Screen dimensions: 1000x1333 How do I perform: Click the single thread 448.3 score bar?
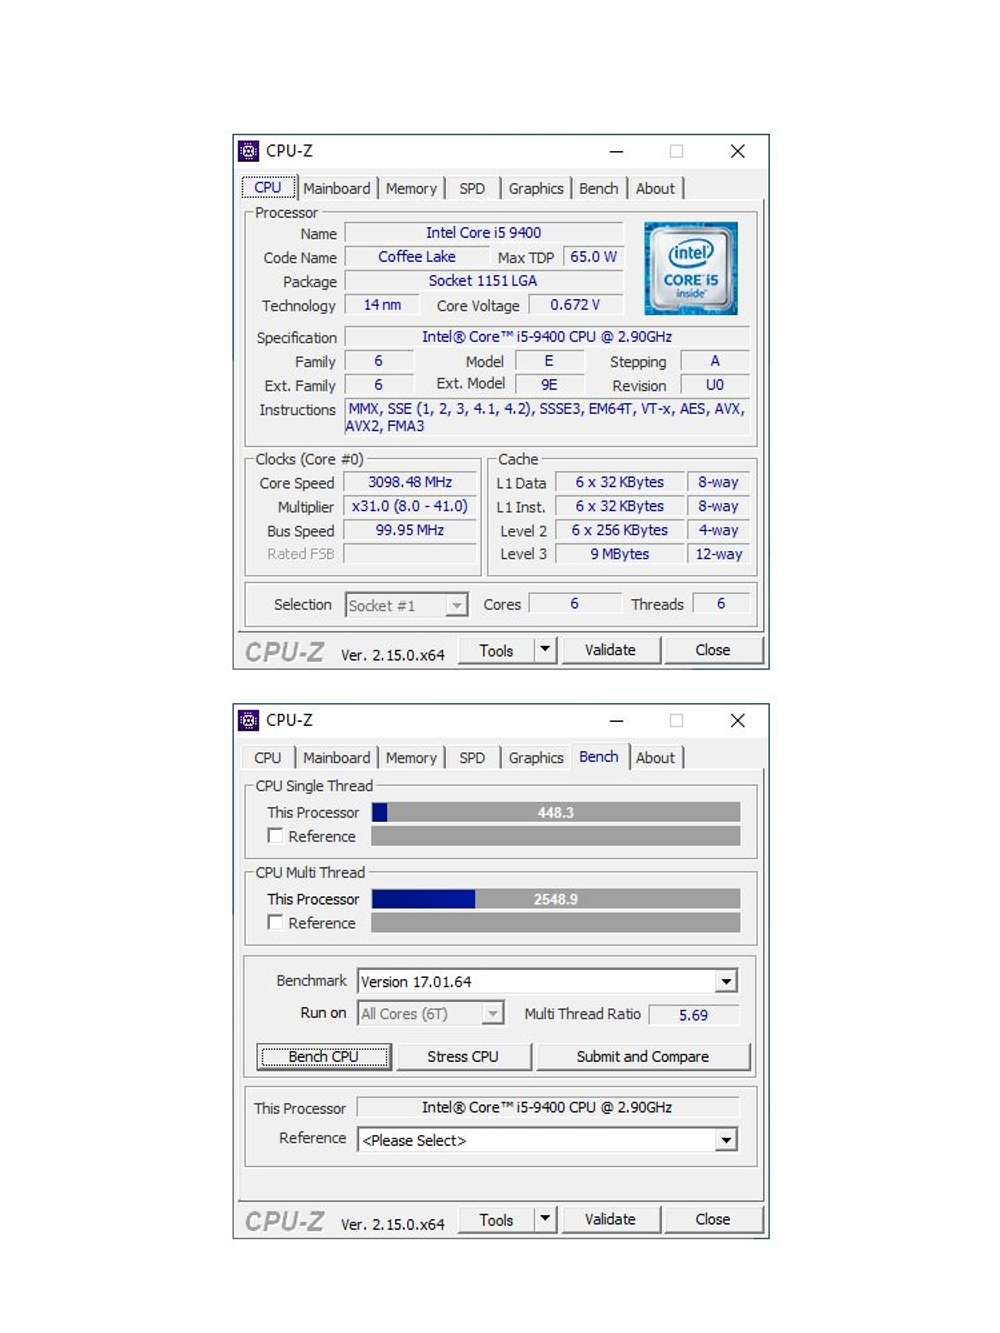556,812
